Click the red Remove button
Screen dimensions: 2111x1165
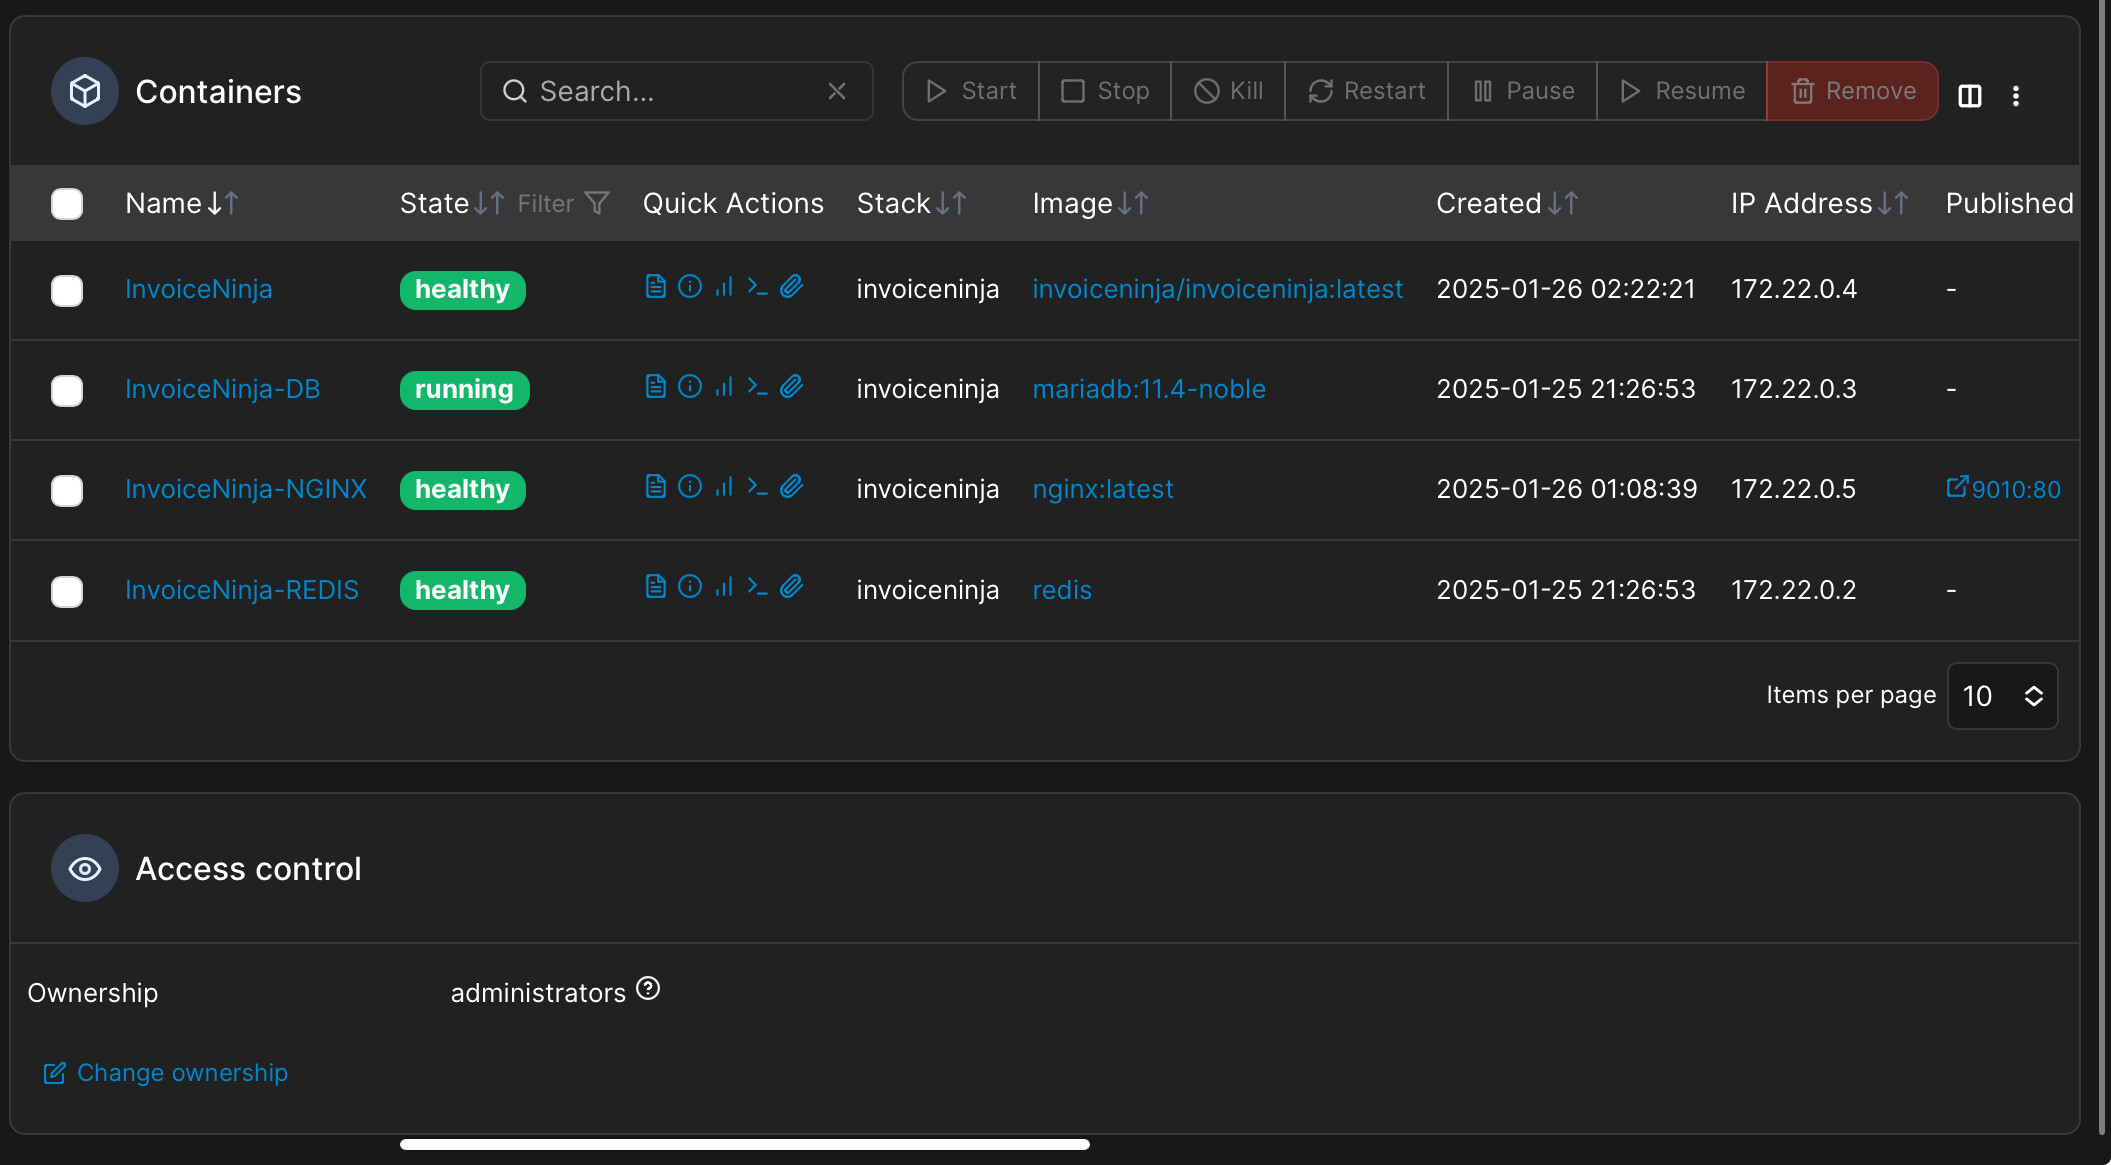point(1853,91)
